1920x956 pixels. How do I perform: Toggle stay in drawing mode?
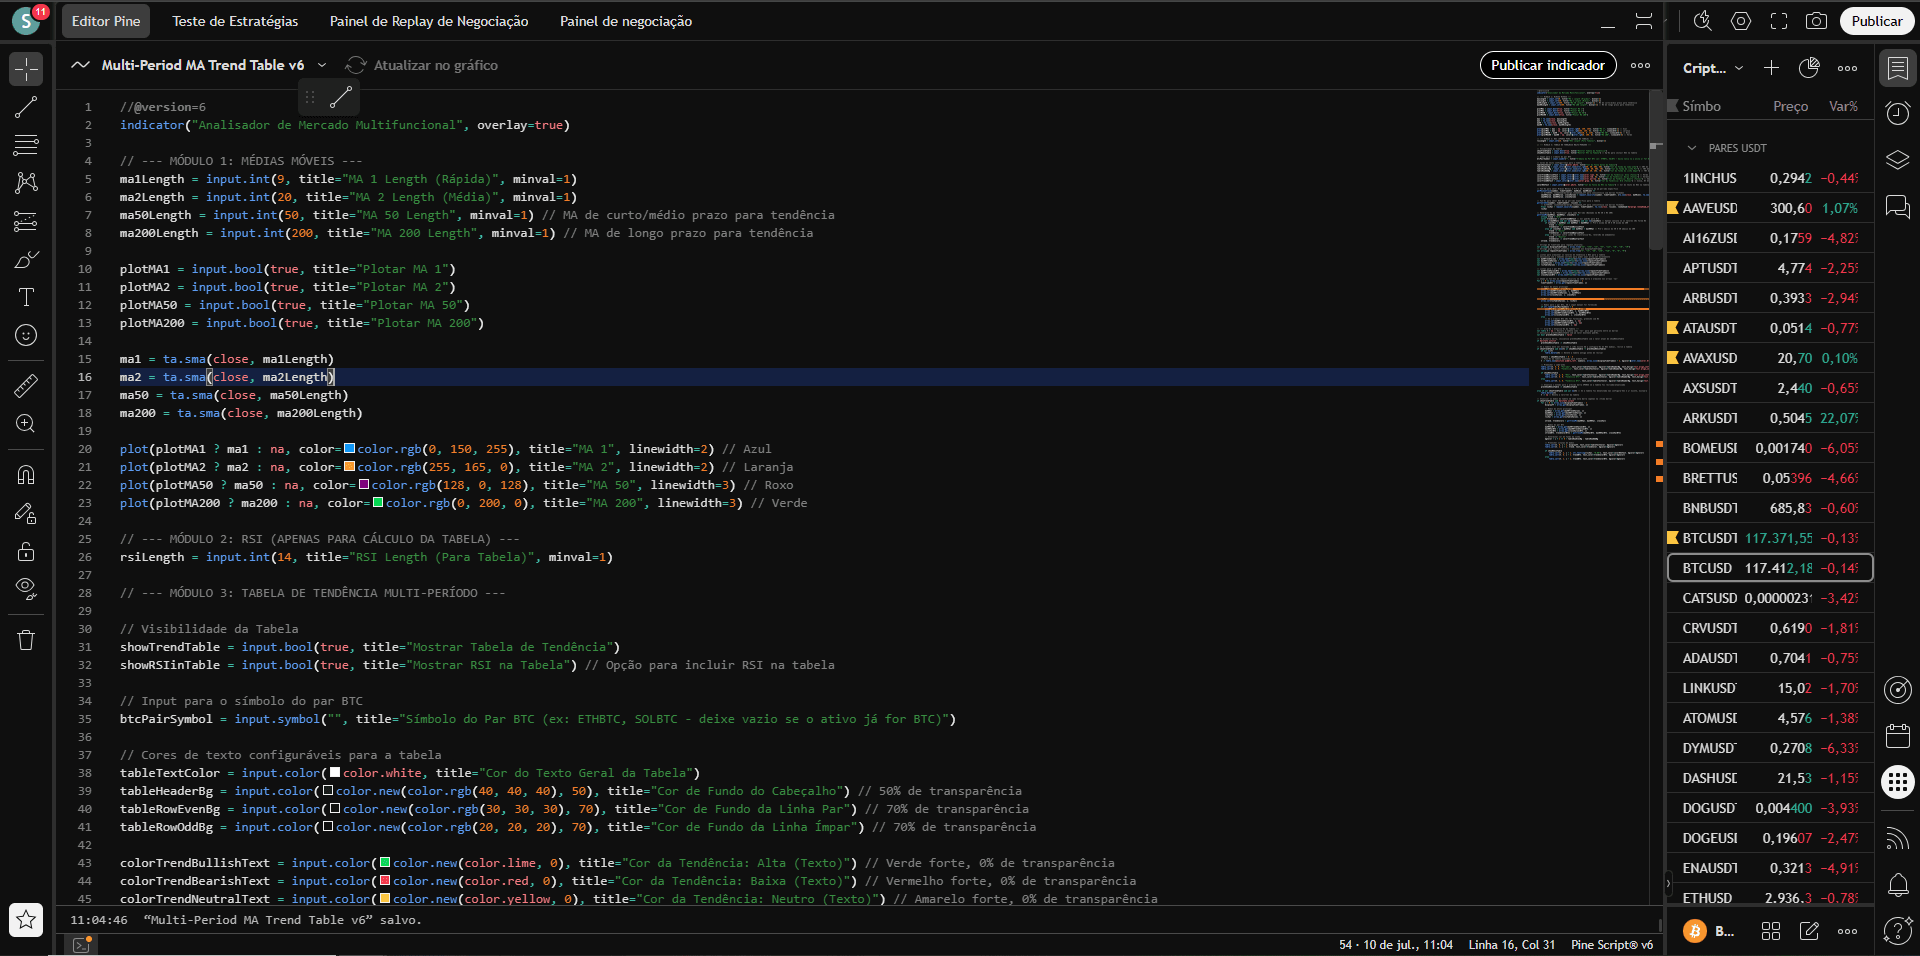26,513
